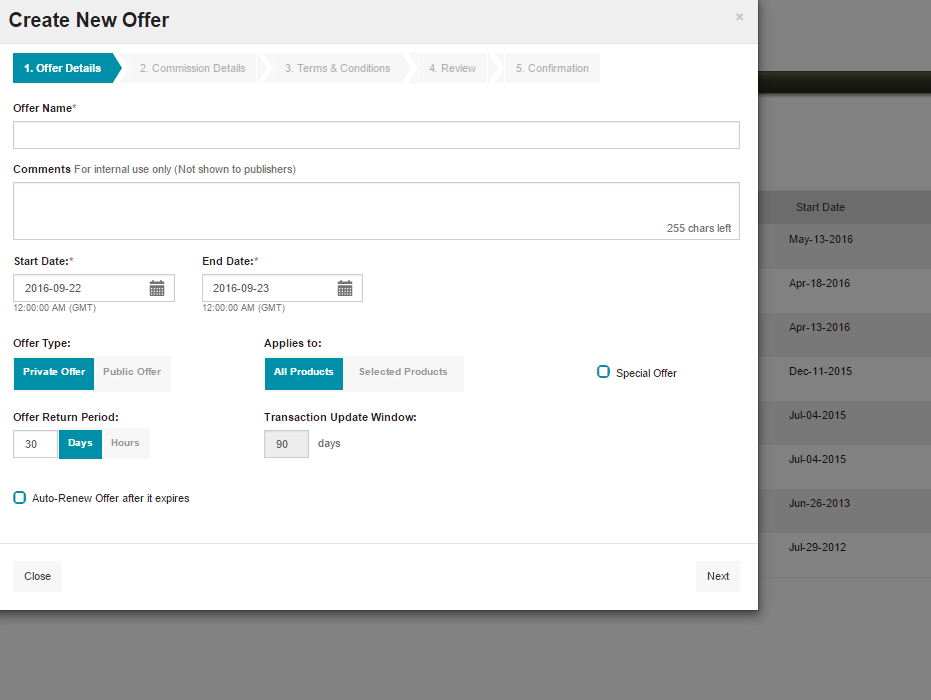
Task: Set return period unit to Hours
Action: (125, 443)
